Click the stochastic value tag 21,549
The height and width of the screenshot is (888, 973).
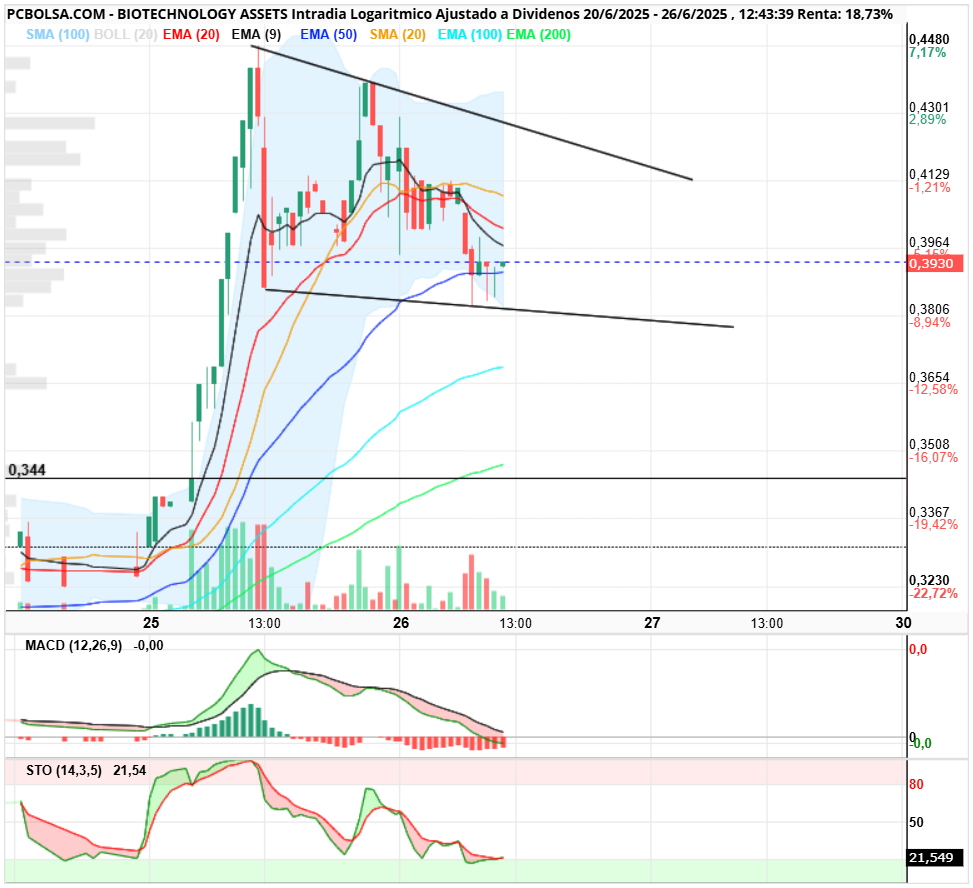pyautogui.click(x=935, y=858)
